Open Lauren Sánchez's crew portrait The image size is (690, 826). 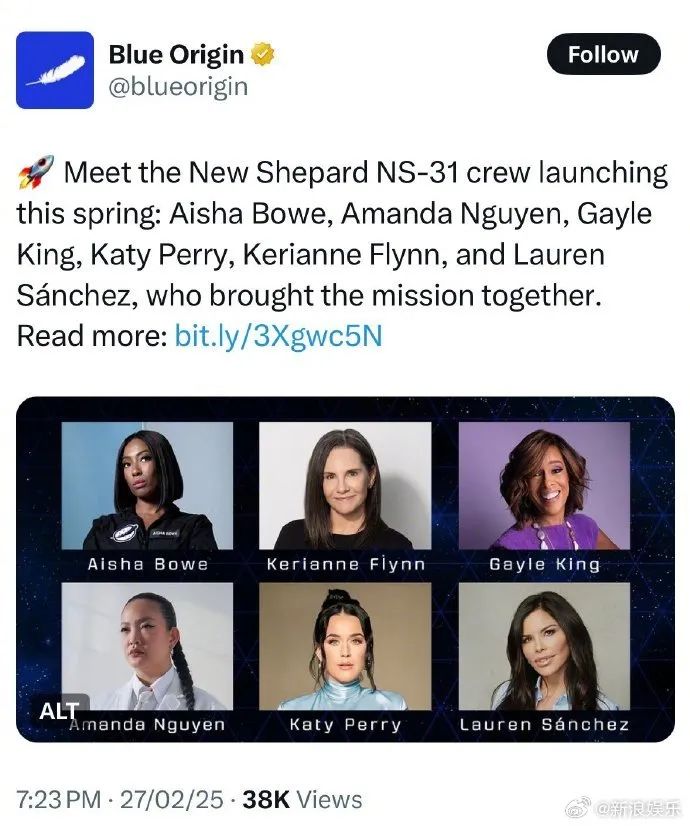click(544, 646)
